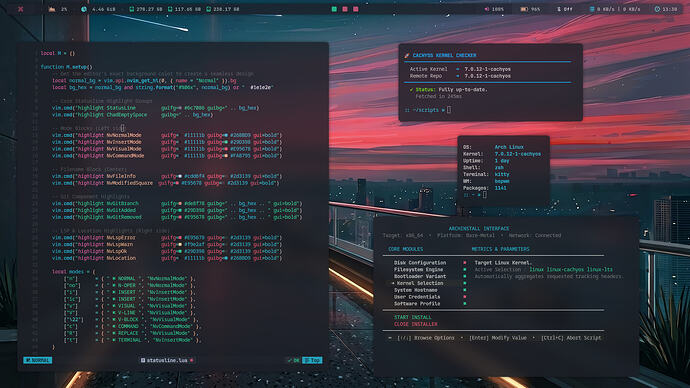
Task: Switch to the green workspace indicator
Action: pyautogui.click(x=334, y=9)
